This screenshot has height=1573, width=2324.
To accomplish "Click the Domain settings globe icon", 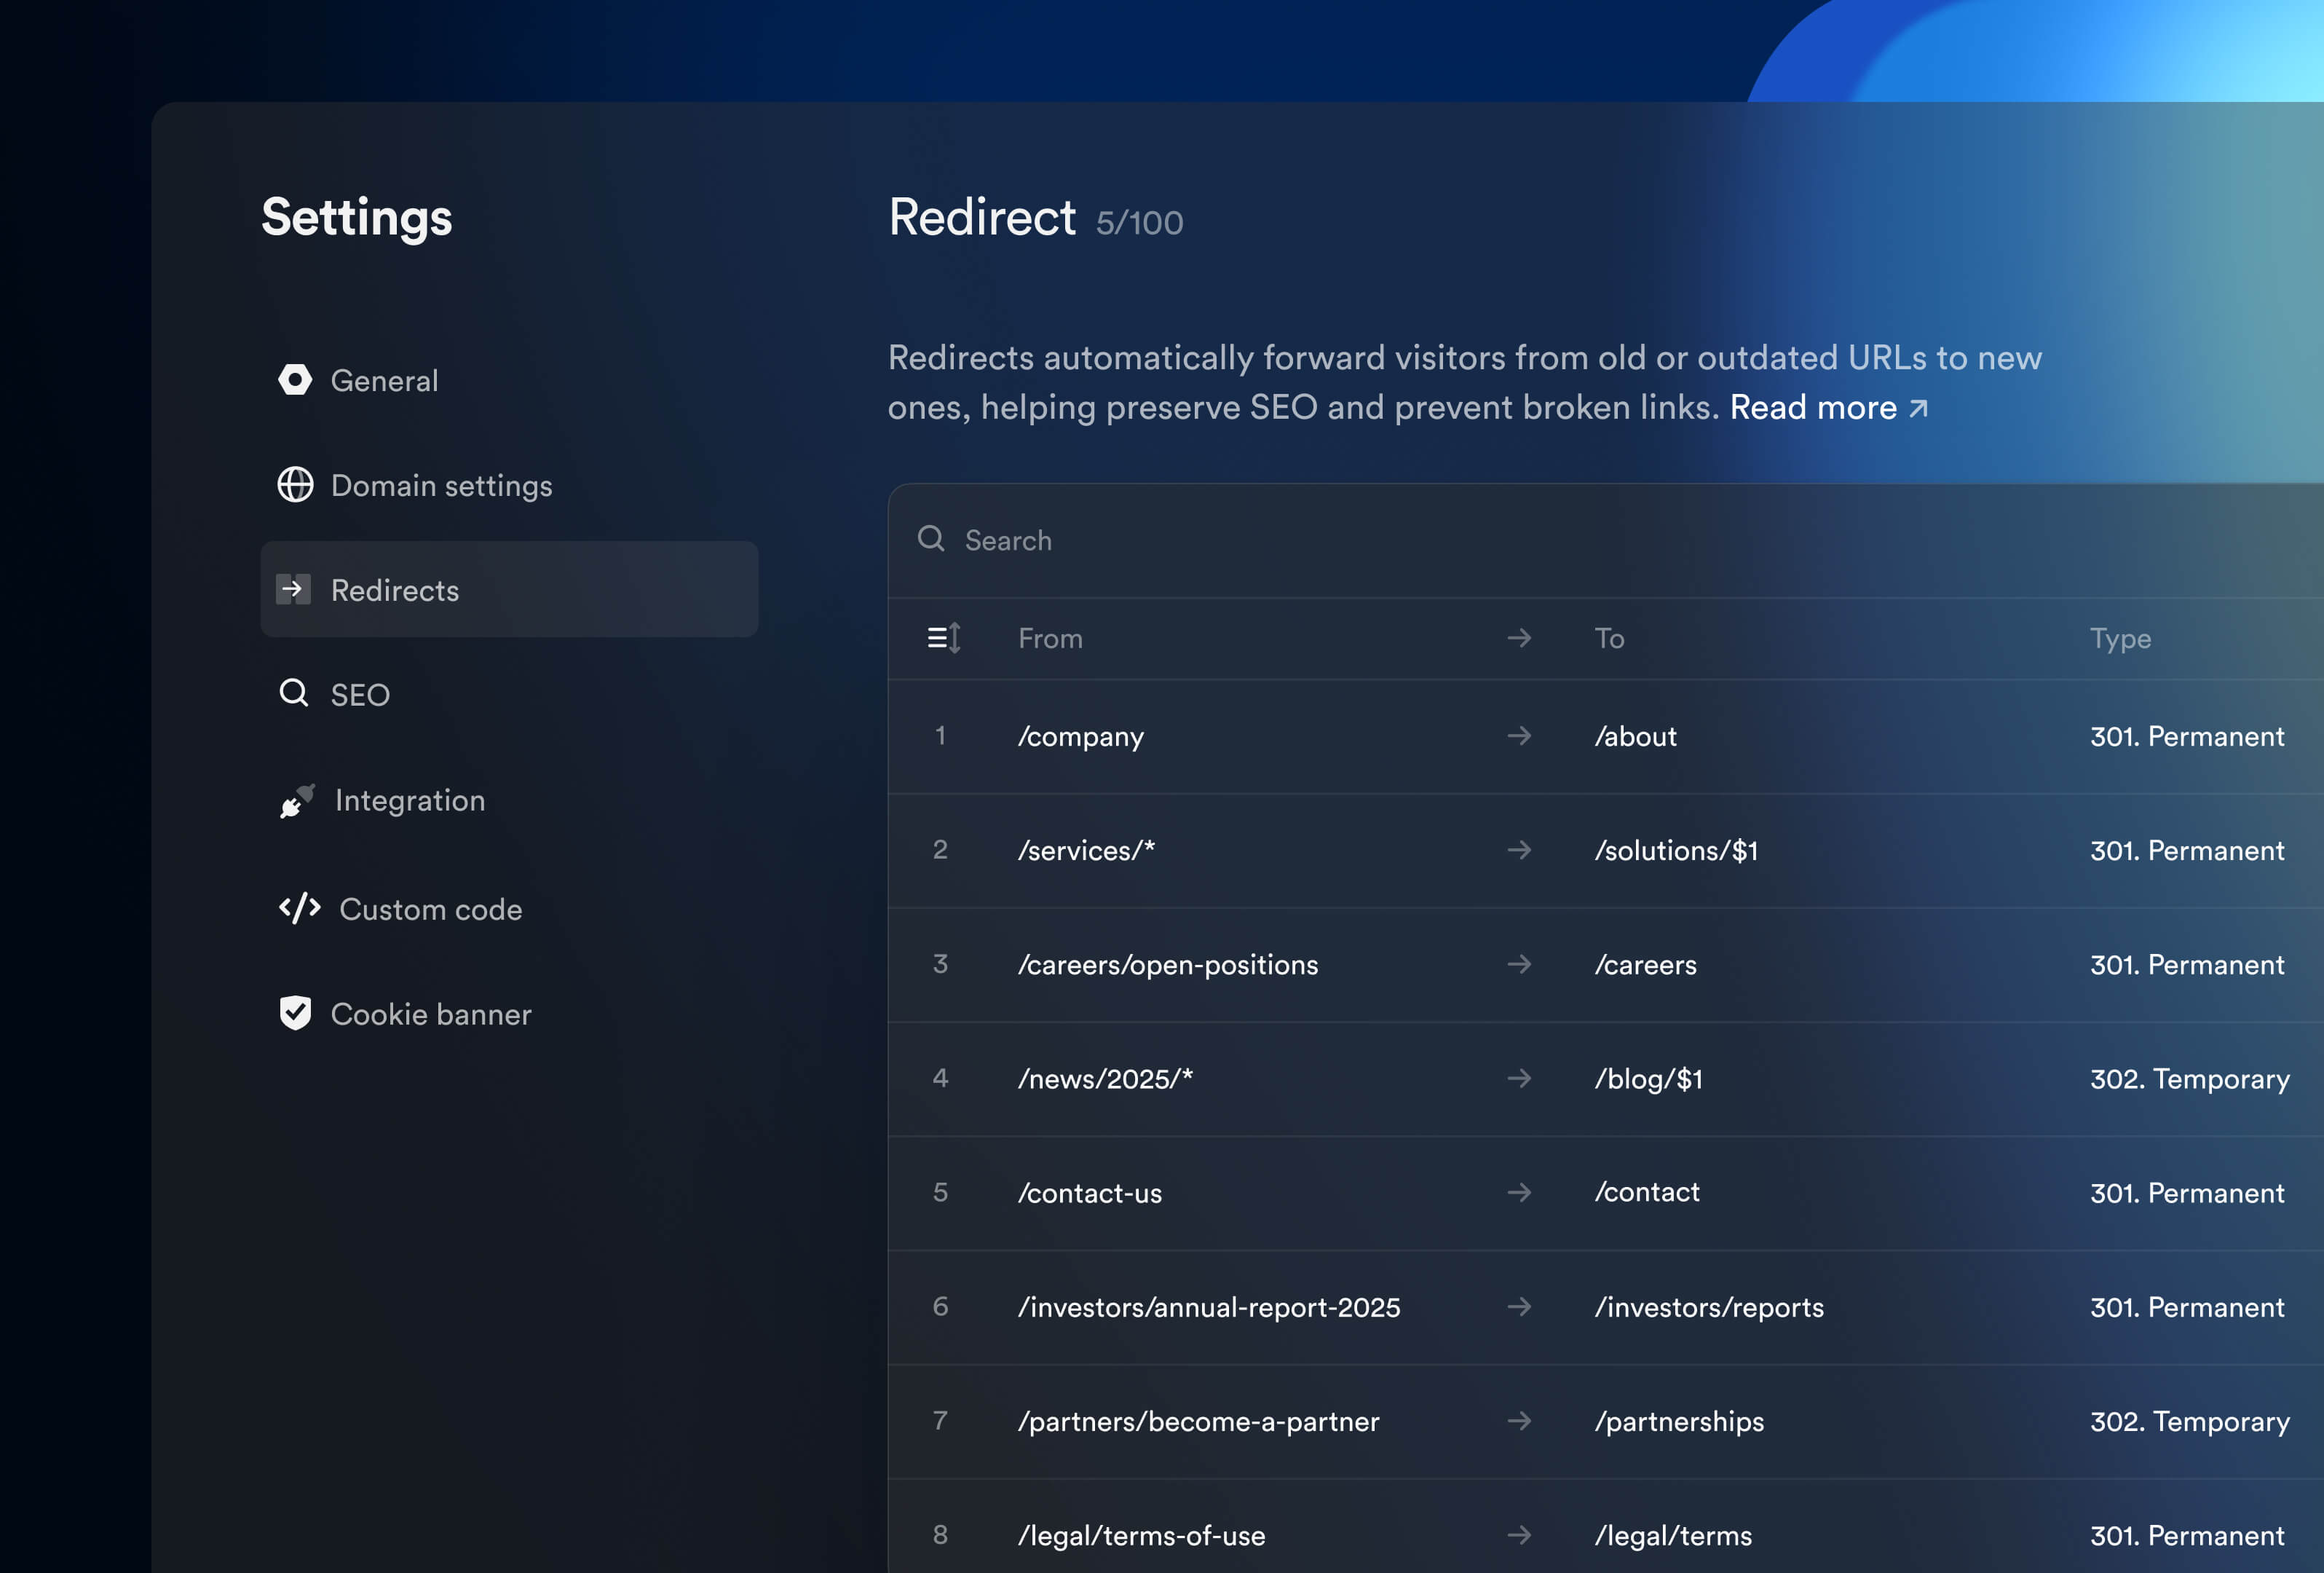I will [295, 485].
